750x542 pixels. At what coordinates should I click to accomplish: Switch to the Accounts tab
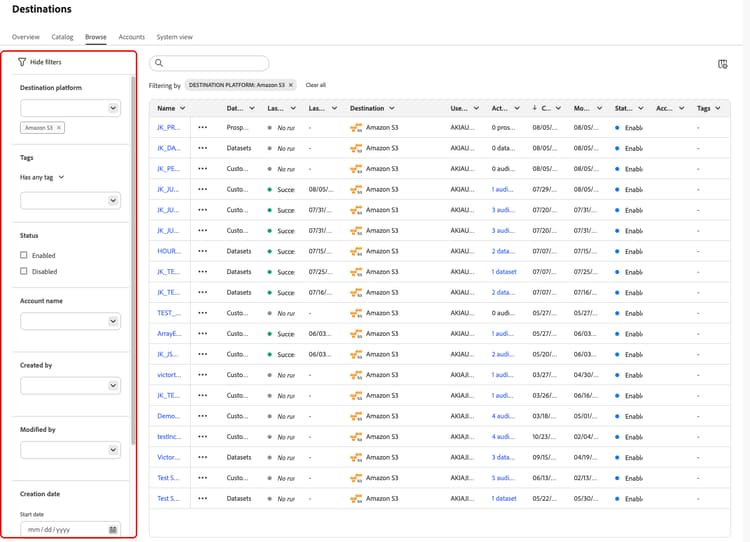point(132,37)
